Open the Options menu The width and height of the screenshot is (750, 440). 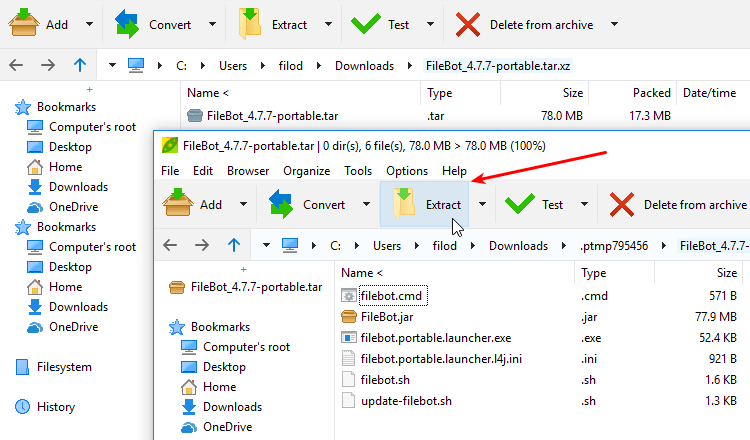(407, 171)
